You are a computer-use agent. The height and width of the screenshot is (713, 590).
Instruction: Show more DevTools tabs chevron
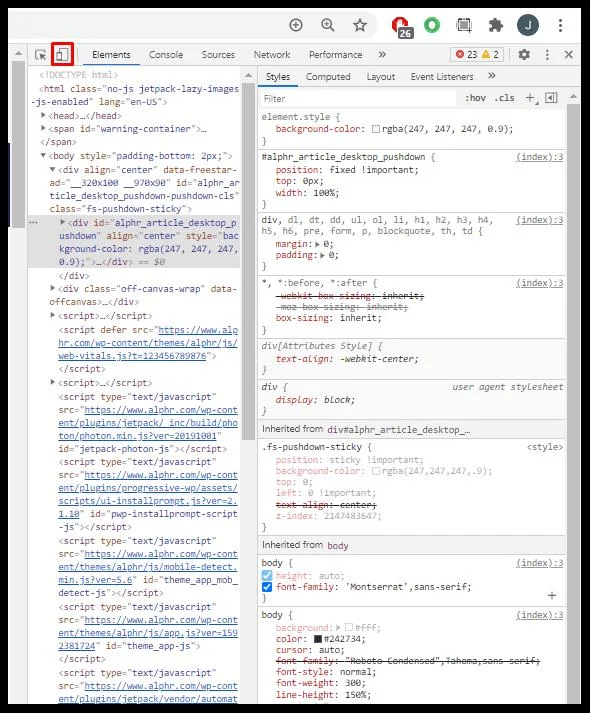pyautogui.click(x=382, y=55)
